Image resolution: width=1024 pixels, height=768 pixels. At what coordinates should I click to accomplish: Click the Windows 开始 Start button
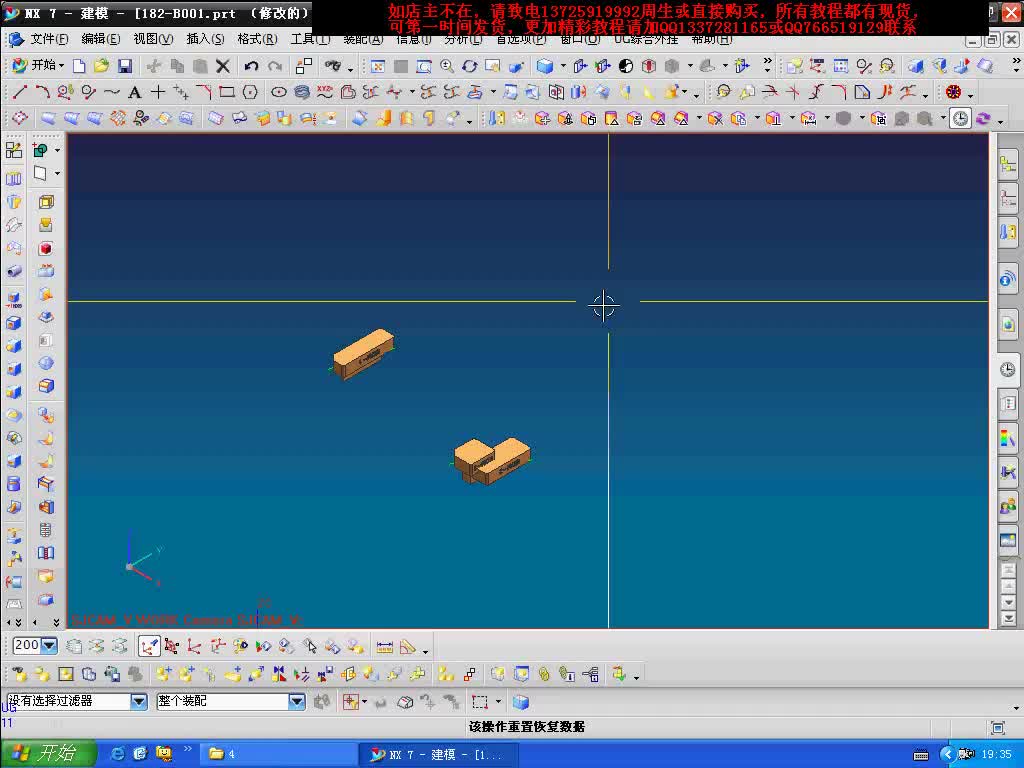(48, 754)
